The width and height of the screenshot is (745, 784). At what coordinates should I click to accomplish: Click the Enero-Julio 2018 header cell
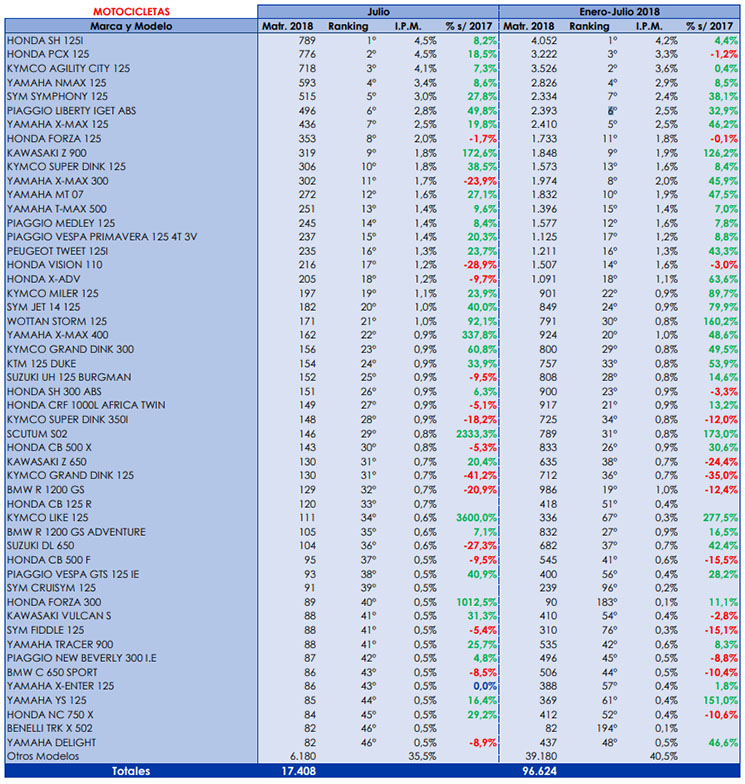(x=620, y=12)
